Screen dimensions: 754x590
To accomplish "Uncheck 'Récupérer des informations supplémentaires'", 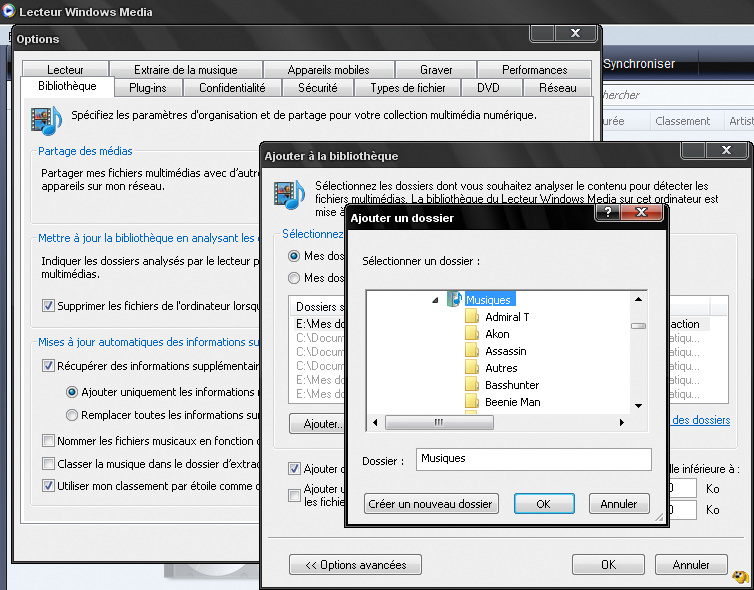I will tap(48, 365).
